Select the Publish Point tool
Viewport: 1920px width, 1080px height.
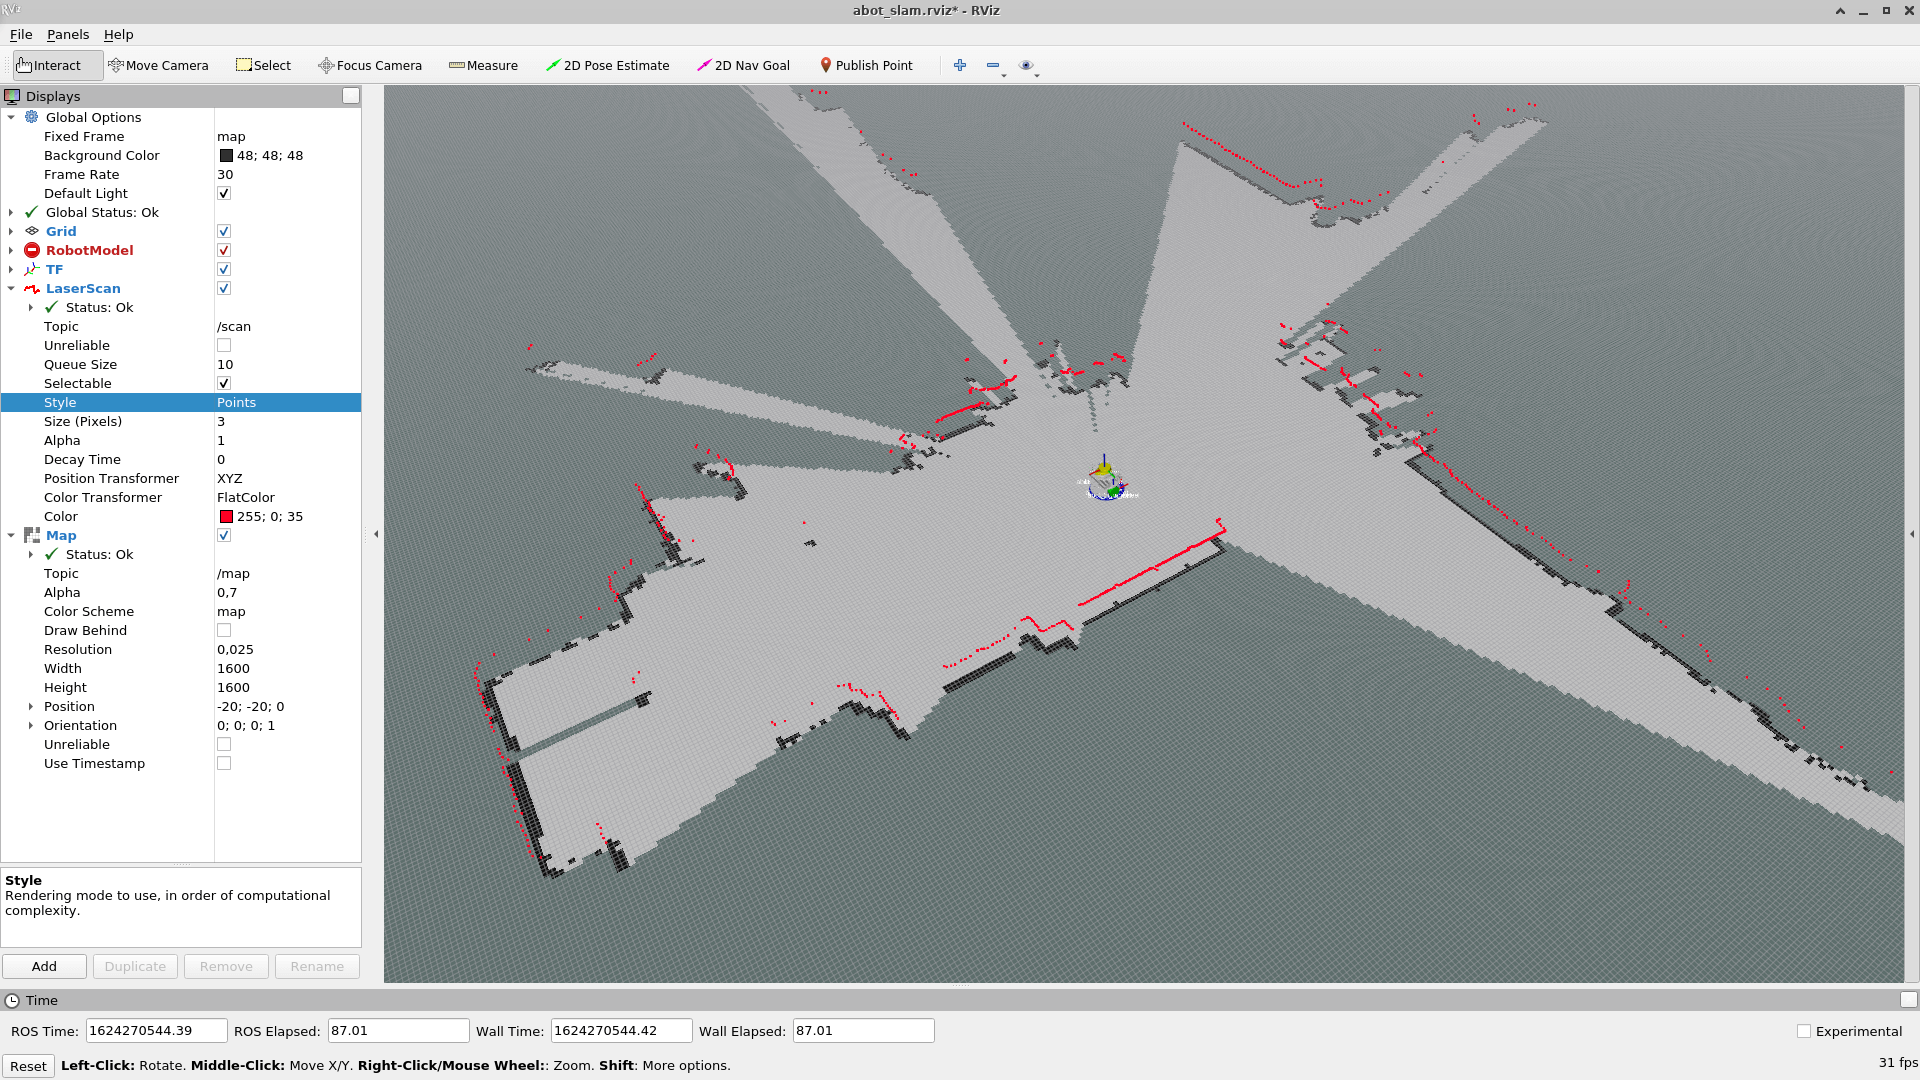[867, 65]
